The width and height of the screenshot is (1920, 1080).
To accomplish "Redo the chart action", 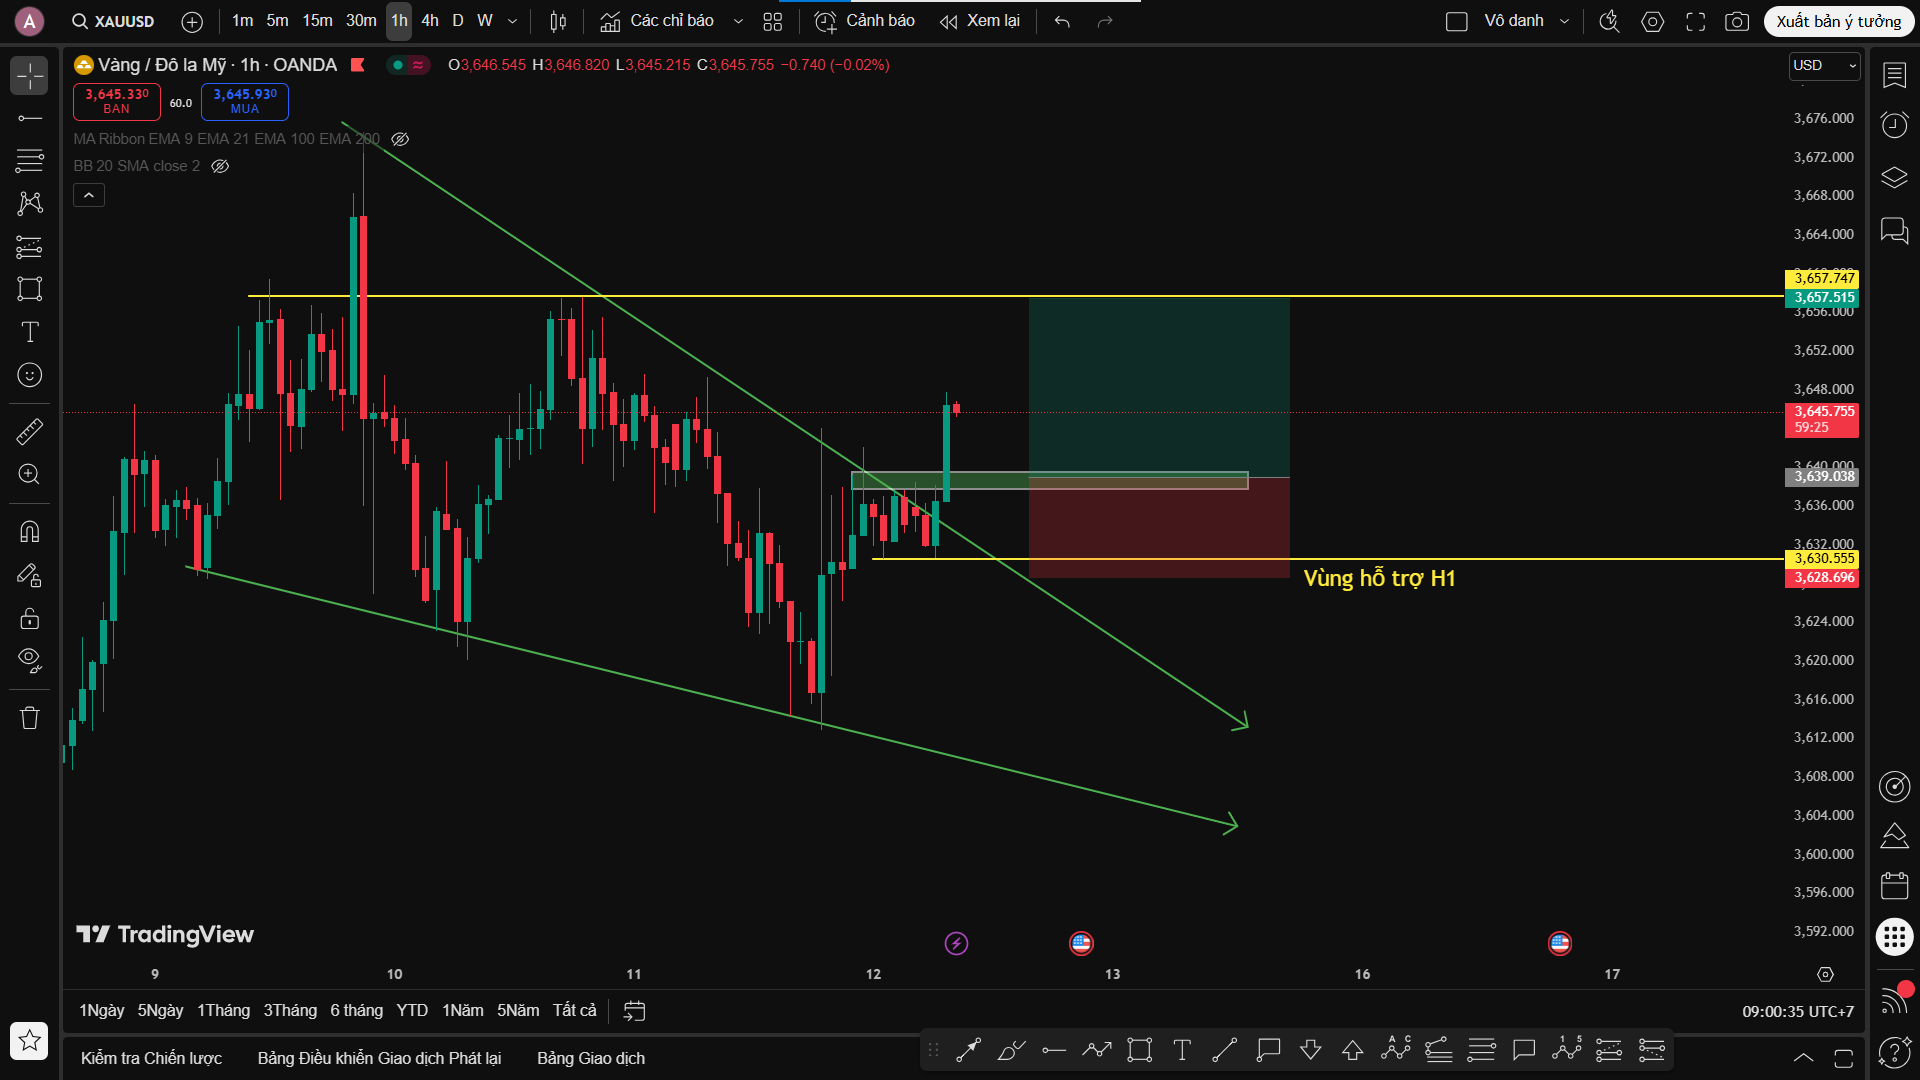I will coord(1105,21).
